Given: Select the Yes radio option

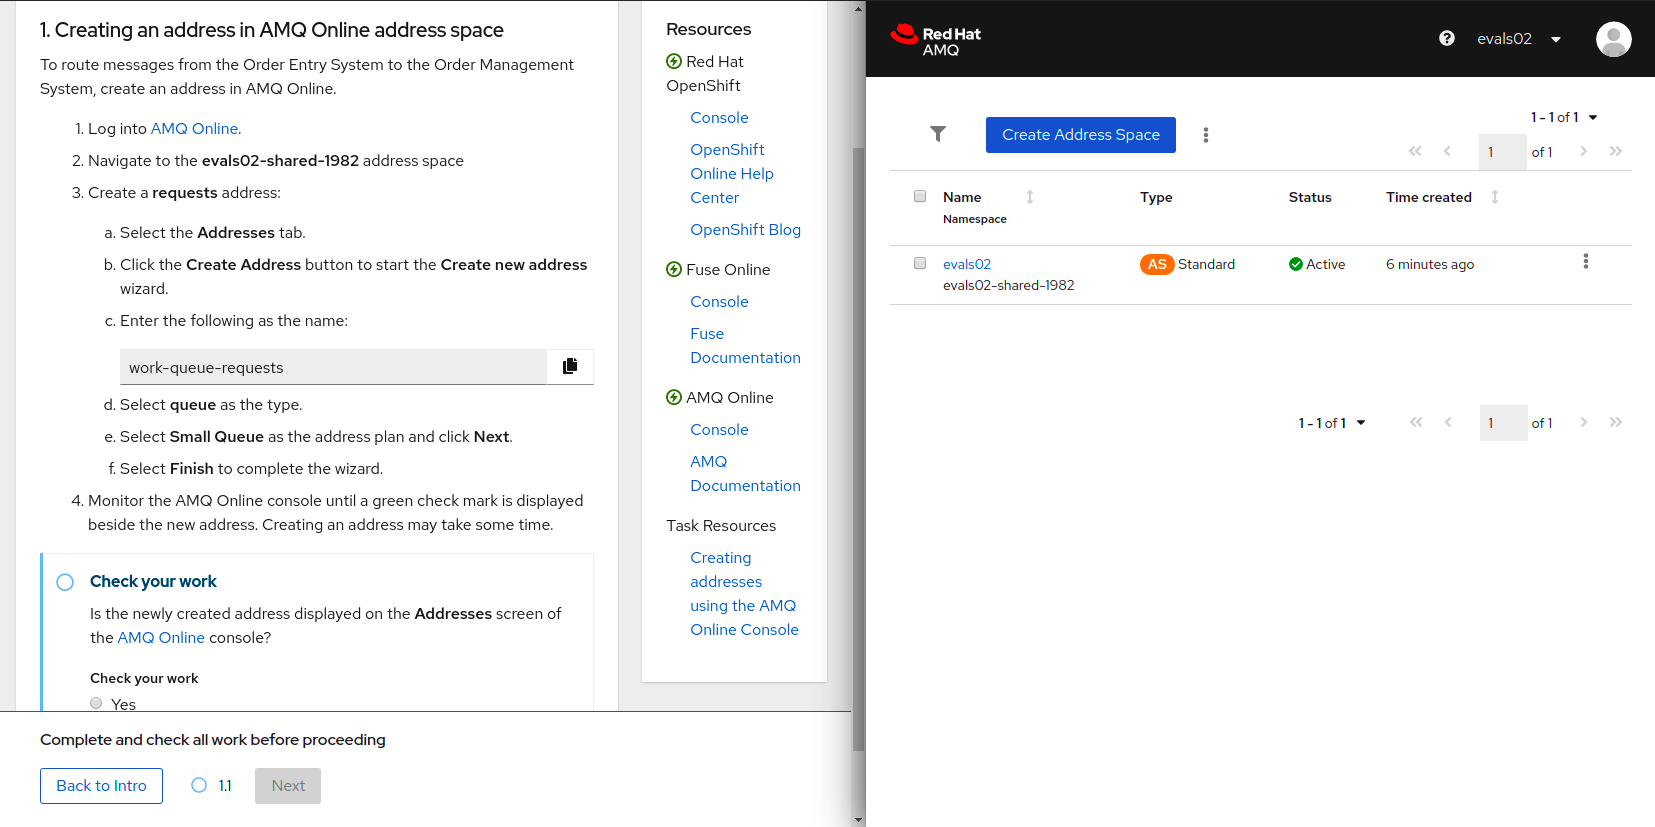Looking at the screenshot, I should [96, 703].
